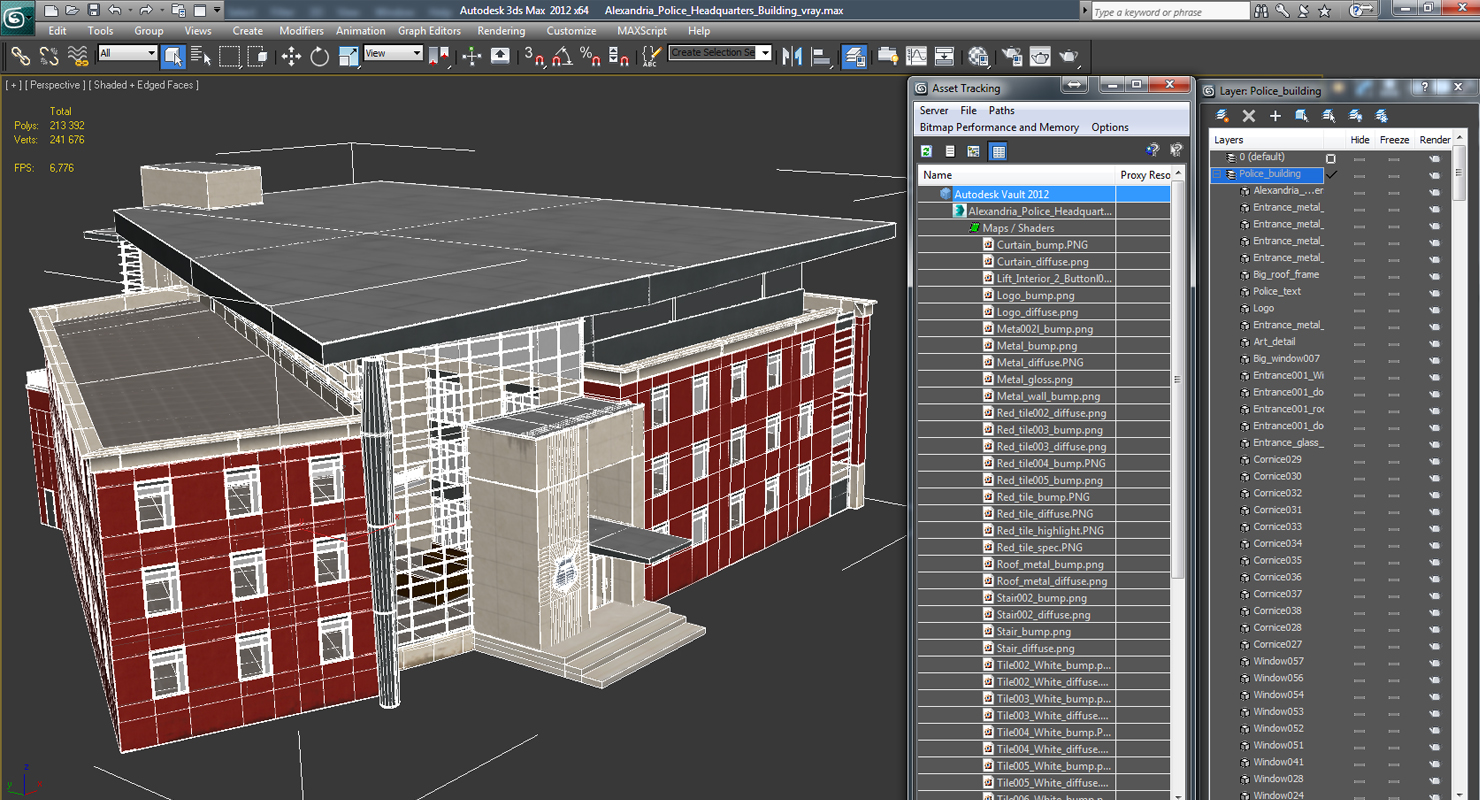This screenshot has height=800, width=1480.
Task: Open the Material Editor icon
Action: pos(978,56)
